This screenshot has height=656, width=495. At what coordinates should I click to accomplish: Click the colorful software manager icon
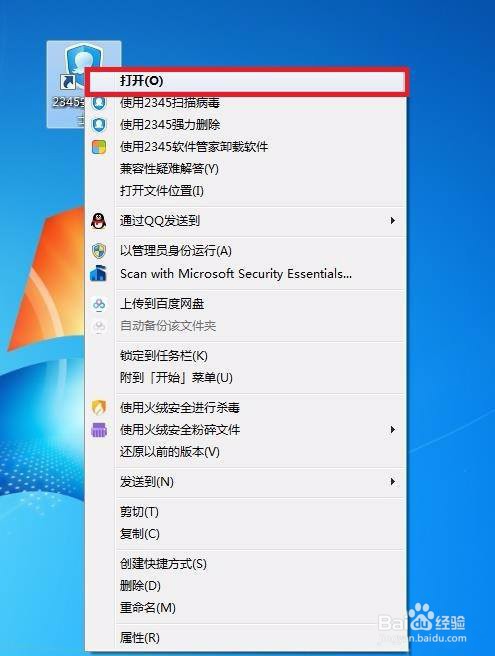[x=99, y=147]
